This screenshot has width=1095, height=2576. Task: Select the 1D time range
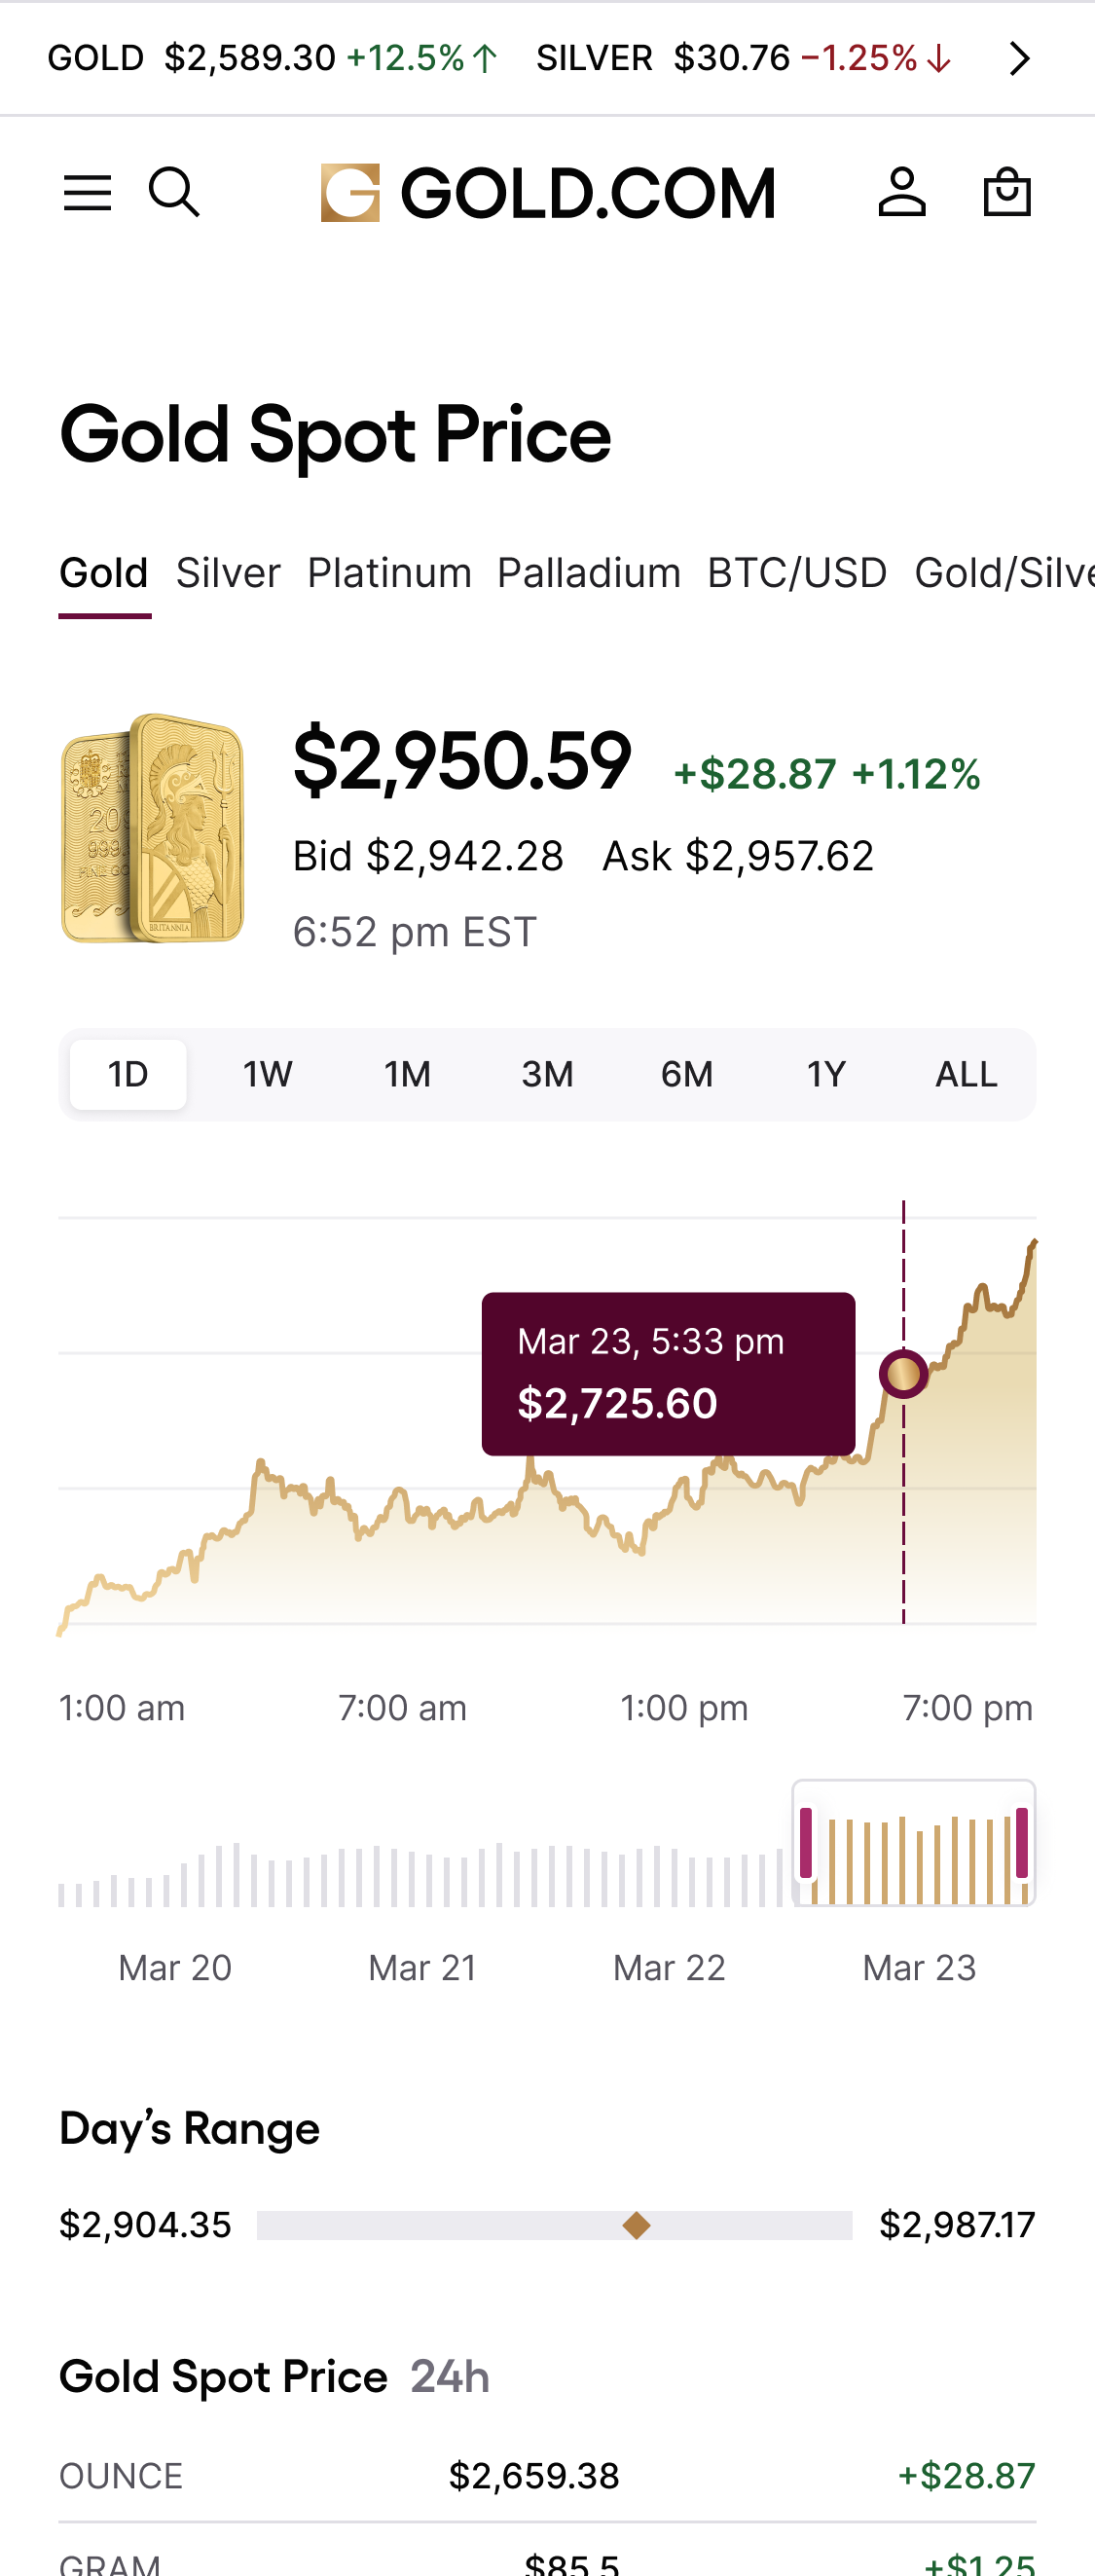[x=128, y=1074]
